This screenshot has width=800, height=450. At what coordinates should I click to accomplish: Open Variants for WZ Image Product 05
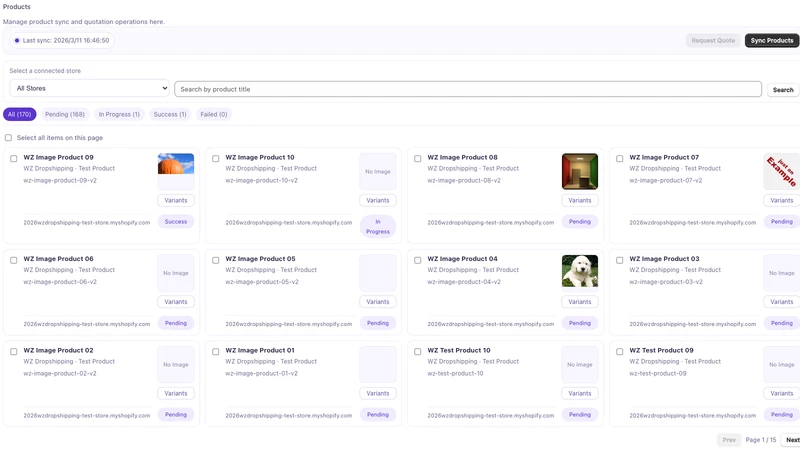pos(378,302)
